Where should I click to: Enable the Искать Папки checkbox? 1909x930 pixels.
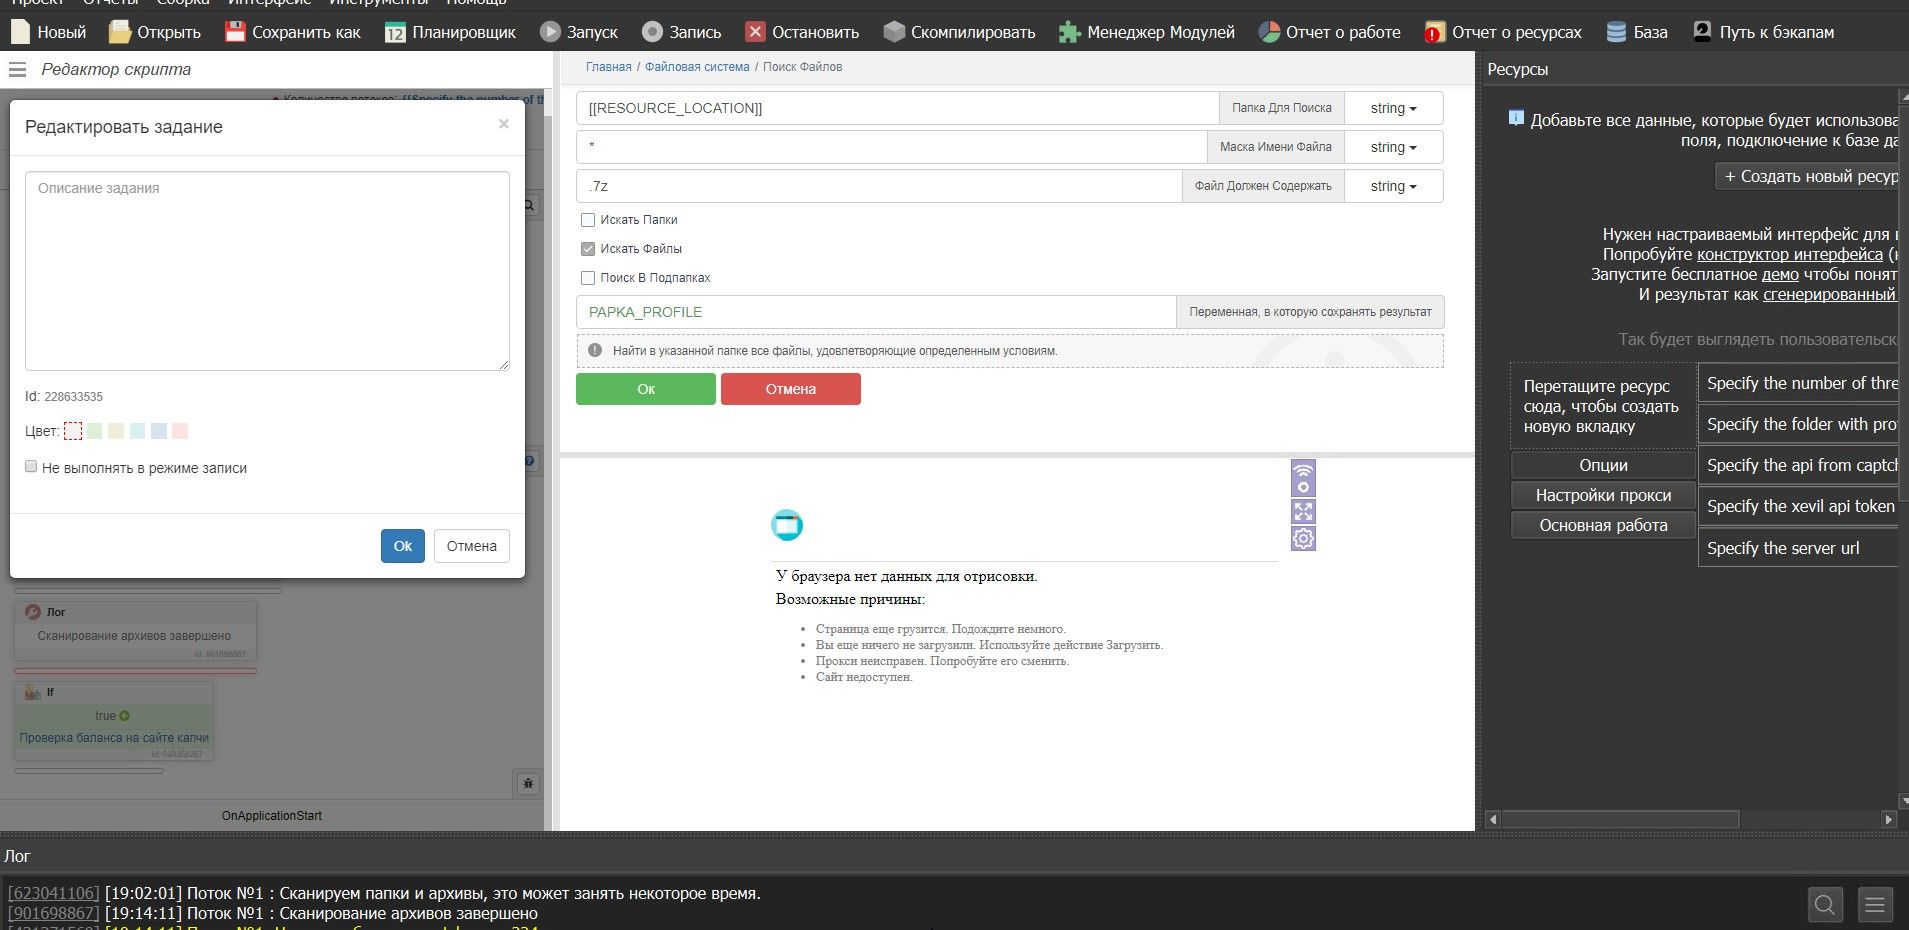588,220
